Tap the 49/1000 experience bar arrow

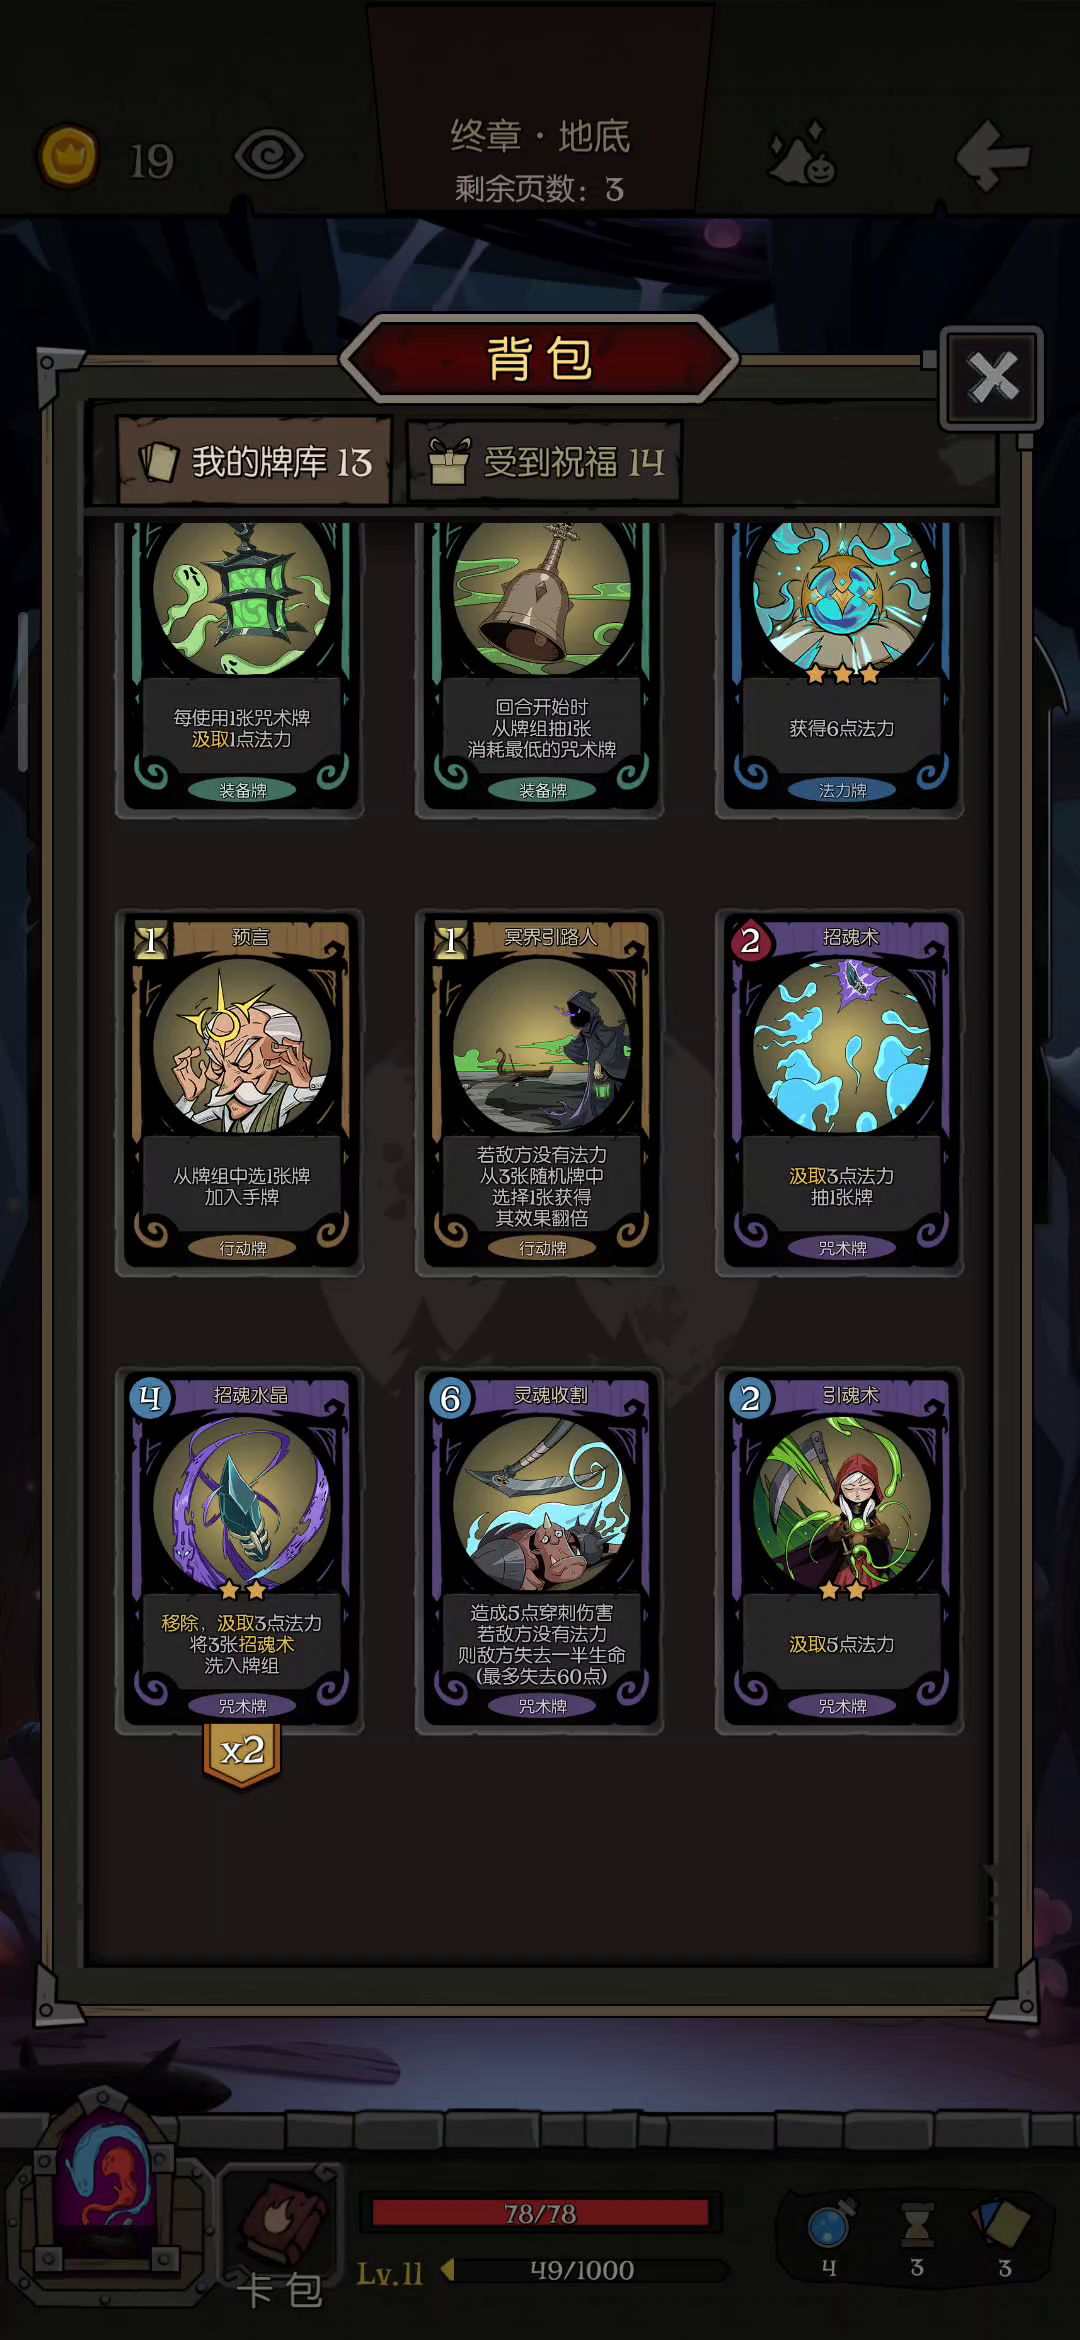point(448,2270)
